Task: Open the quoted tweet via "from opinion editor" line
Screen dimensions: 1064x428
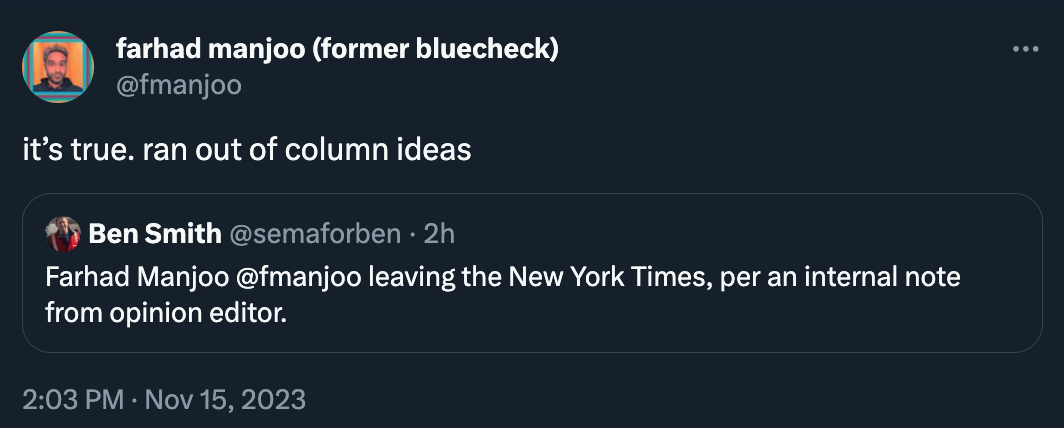Action: coord(166,312)
